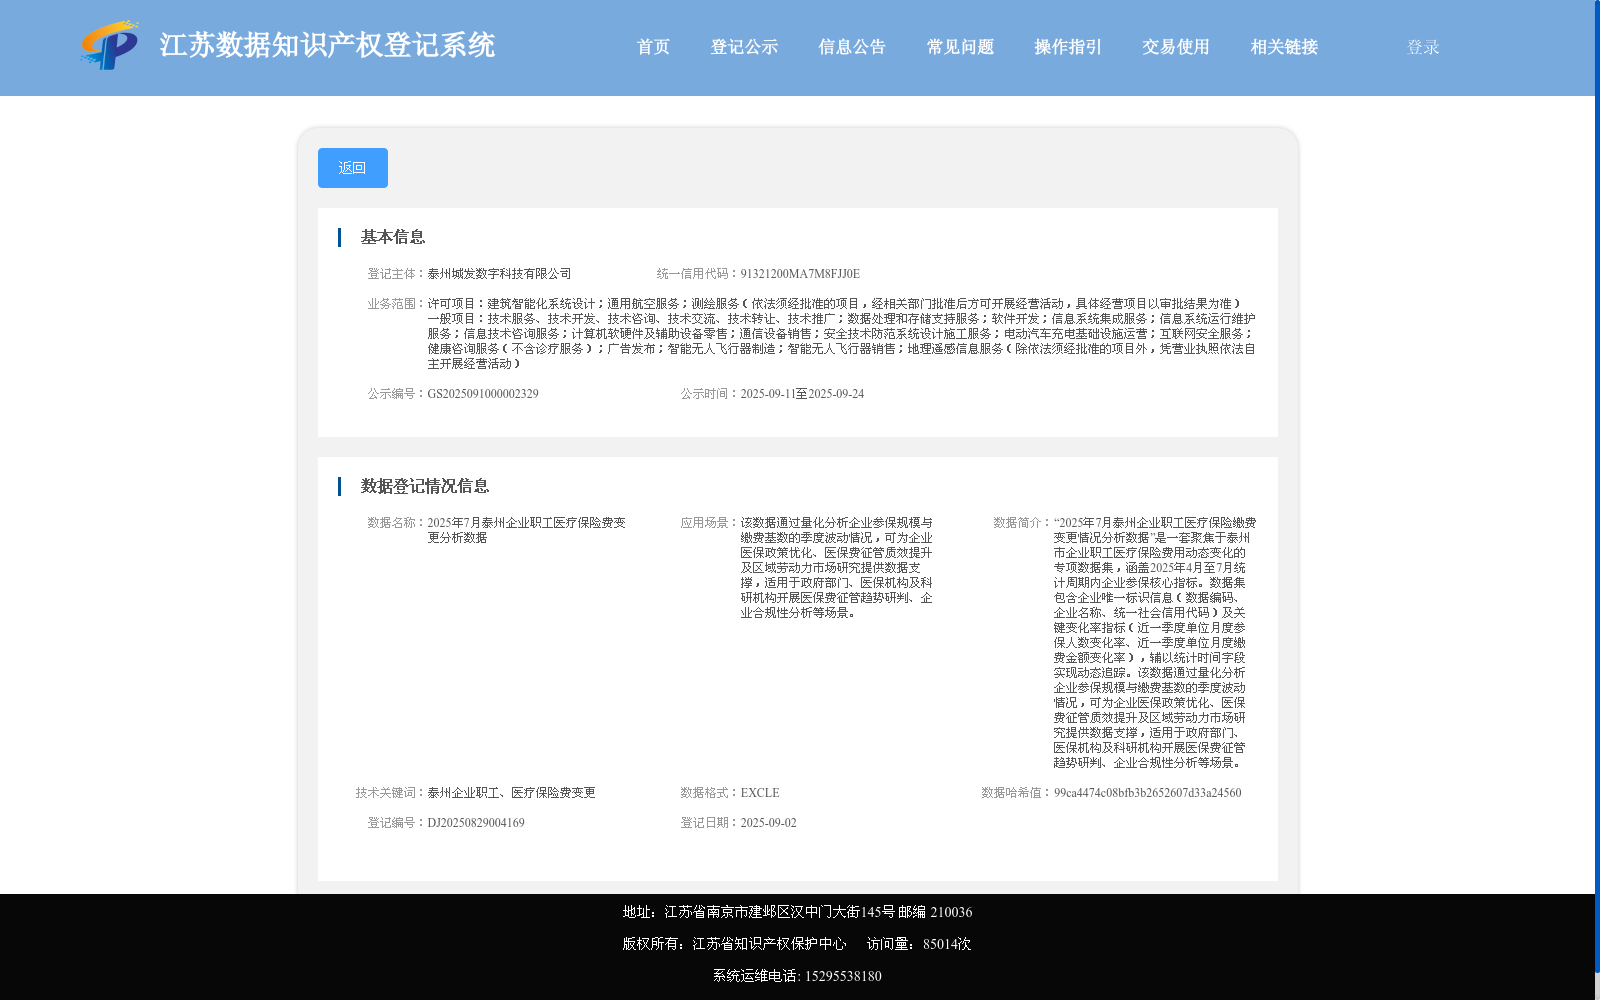Open the 登记公示 menu item
Screen dimensions: 1600x1000
click(745, 47)
